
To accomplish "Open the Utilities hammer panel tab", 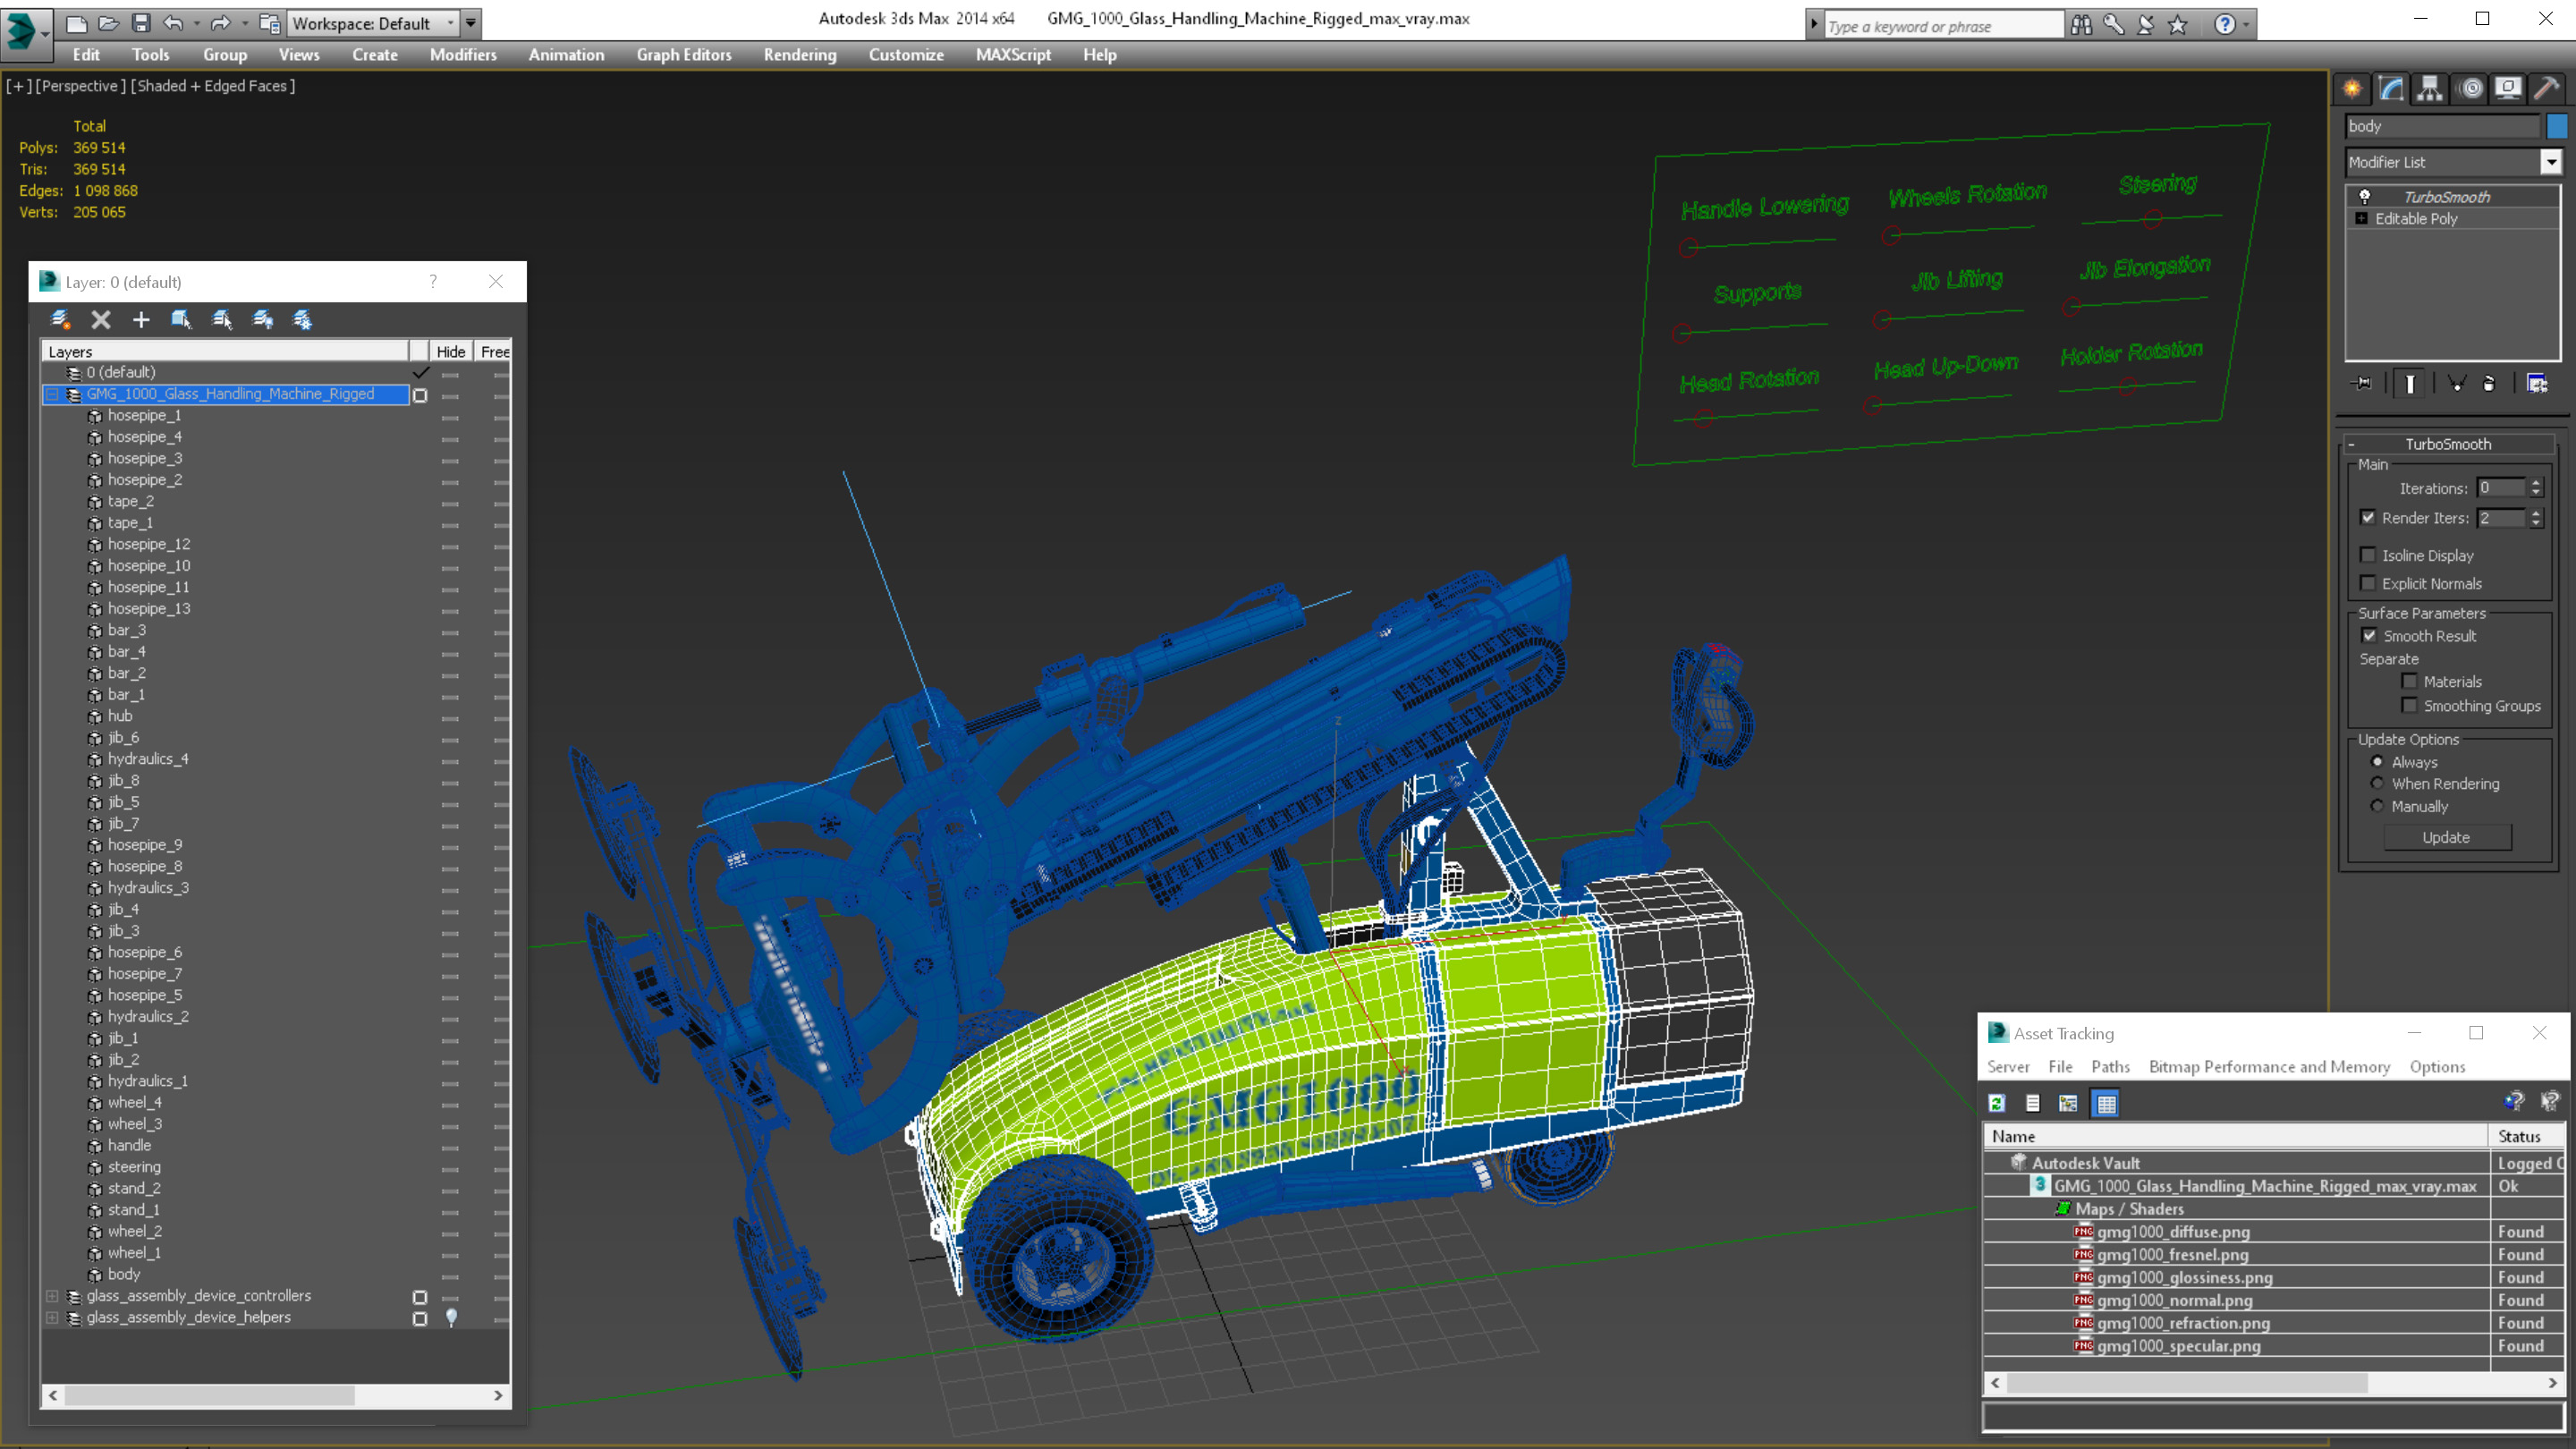I will point(2547,88).
